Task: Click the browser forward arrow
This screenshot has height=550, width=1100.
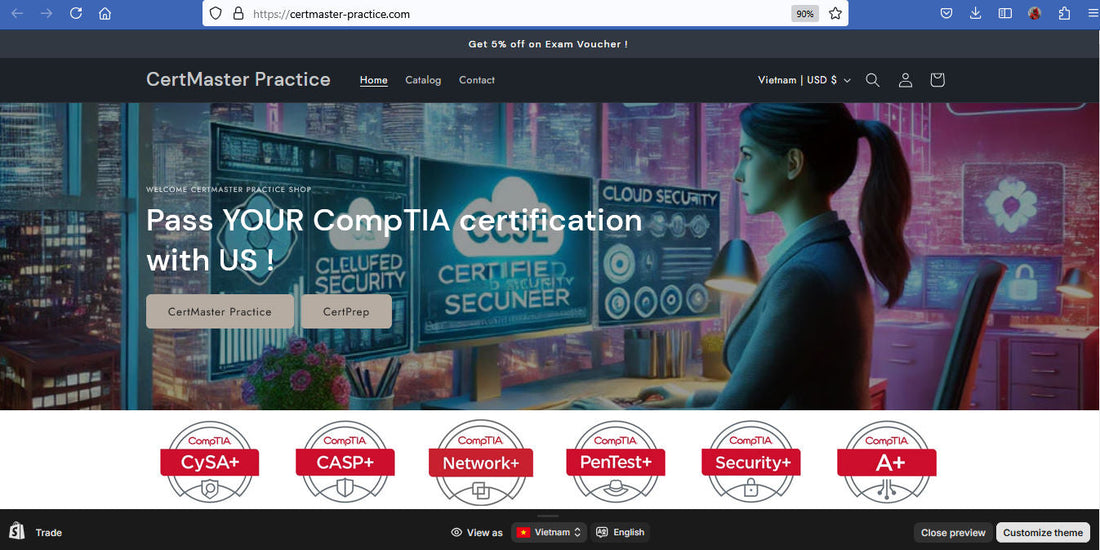Action: (x=47, y=13)
